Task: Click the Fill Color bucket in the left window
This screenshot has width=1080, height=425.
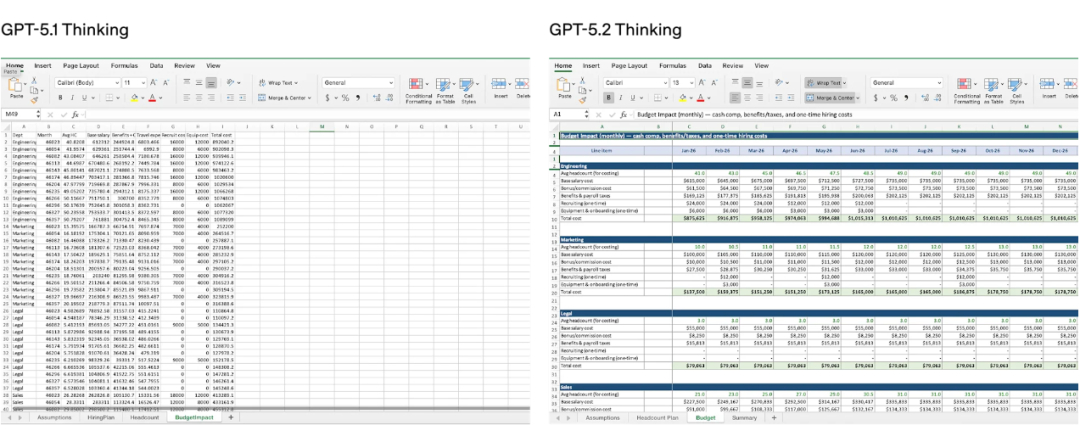Action: click(x=134, y=98)
